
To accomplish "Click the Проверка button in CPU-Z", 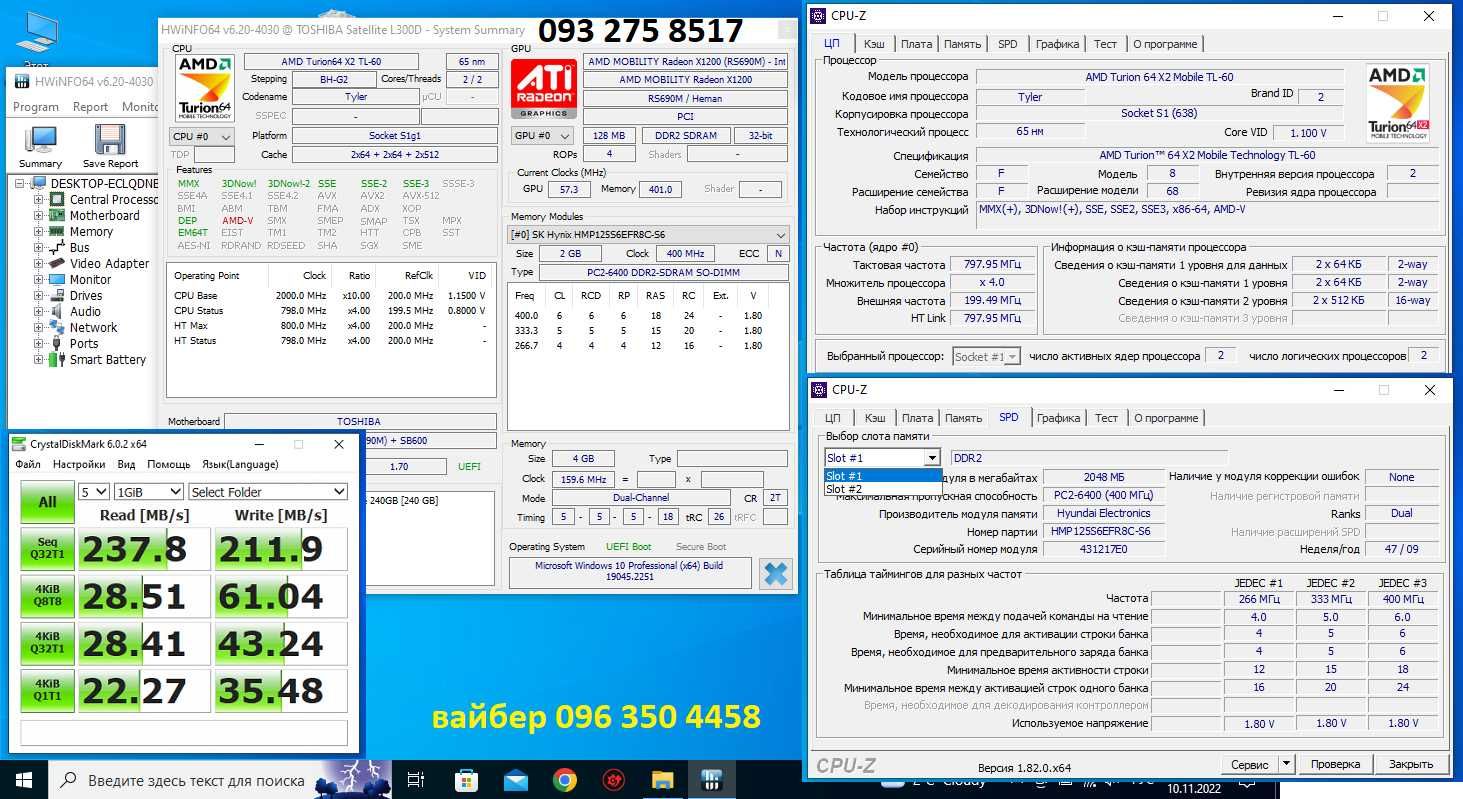I will coord(1335,764).
